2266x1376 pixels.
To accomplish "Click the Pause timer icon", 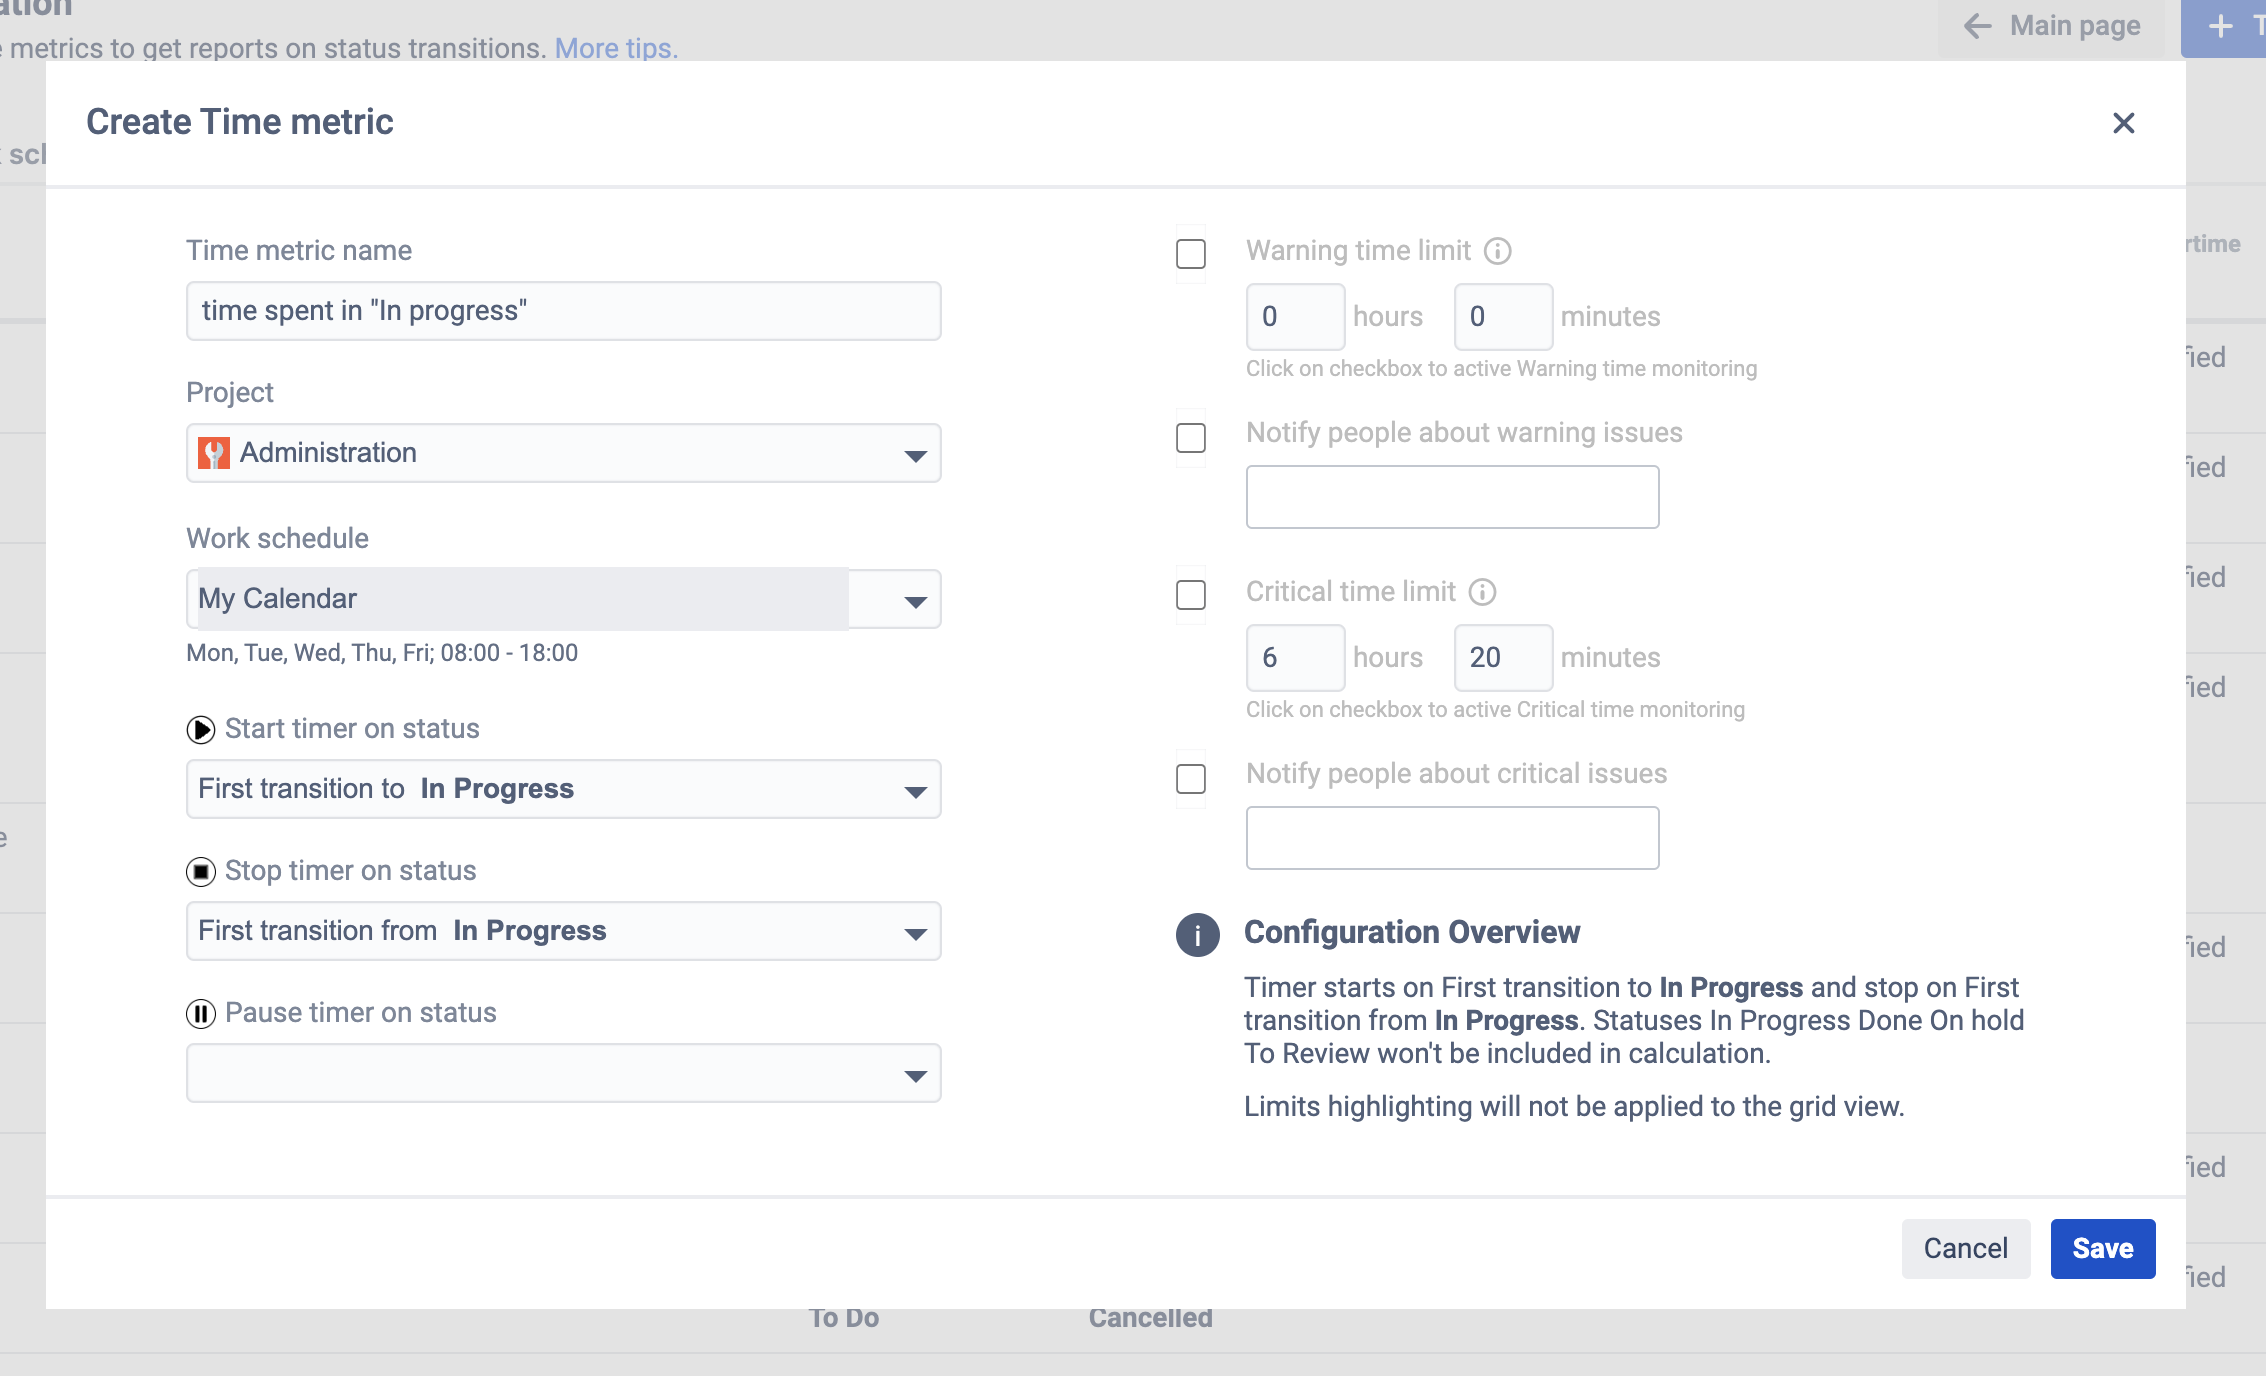I will 201,1014.
